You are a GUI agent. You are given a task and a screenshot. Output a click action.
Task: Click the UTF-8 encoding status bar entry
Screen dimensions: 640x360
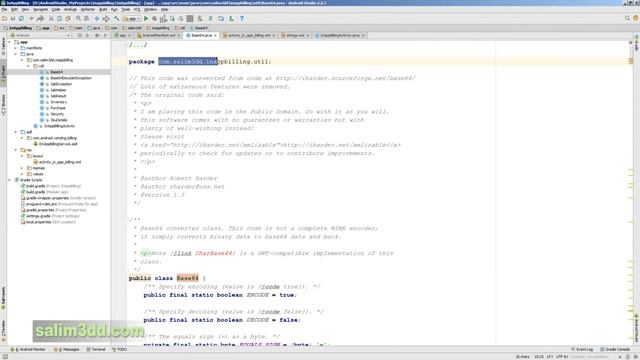562,357
